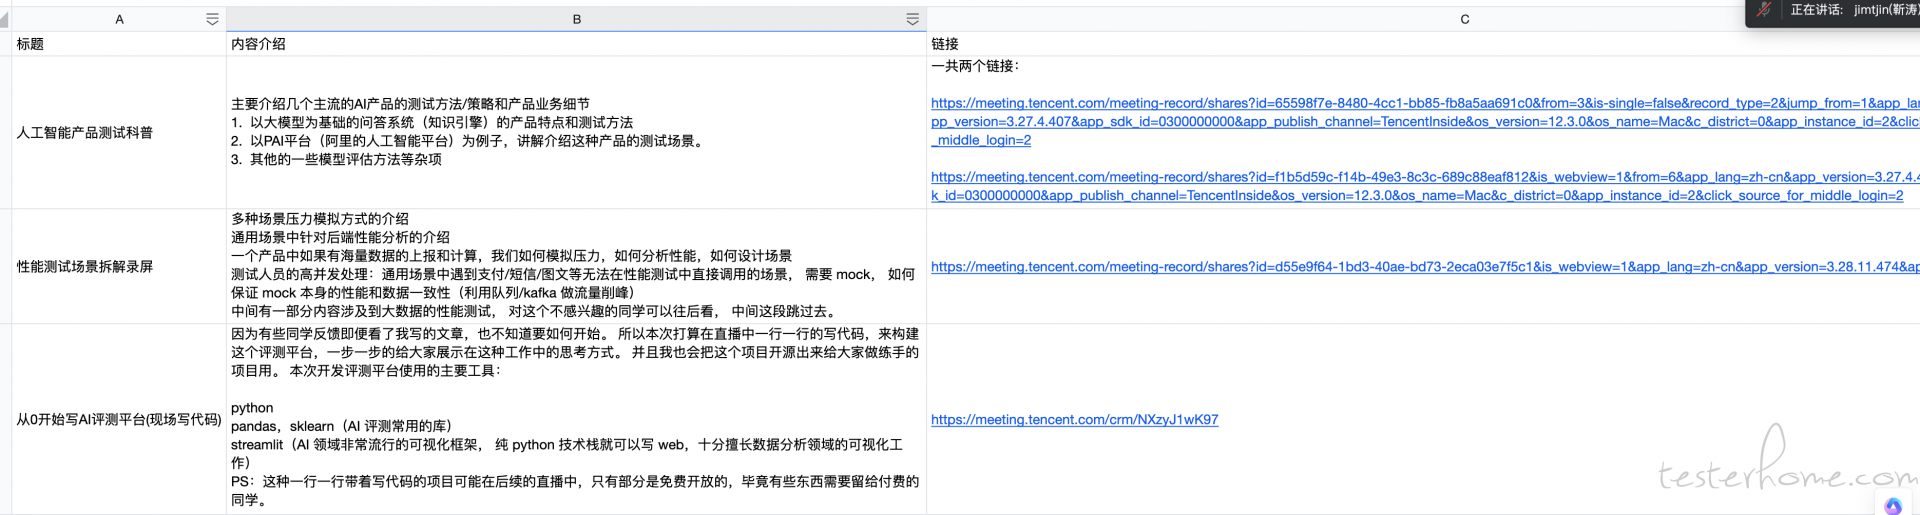The width and height of the screenshot is (1920, 515).
Task: Click the purple assistant icon in the bottom corner
Action: click(1893, 506)
